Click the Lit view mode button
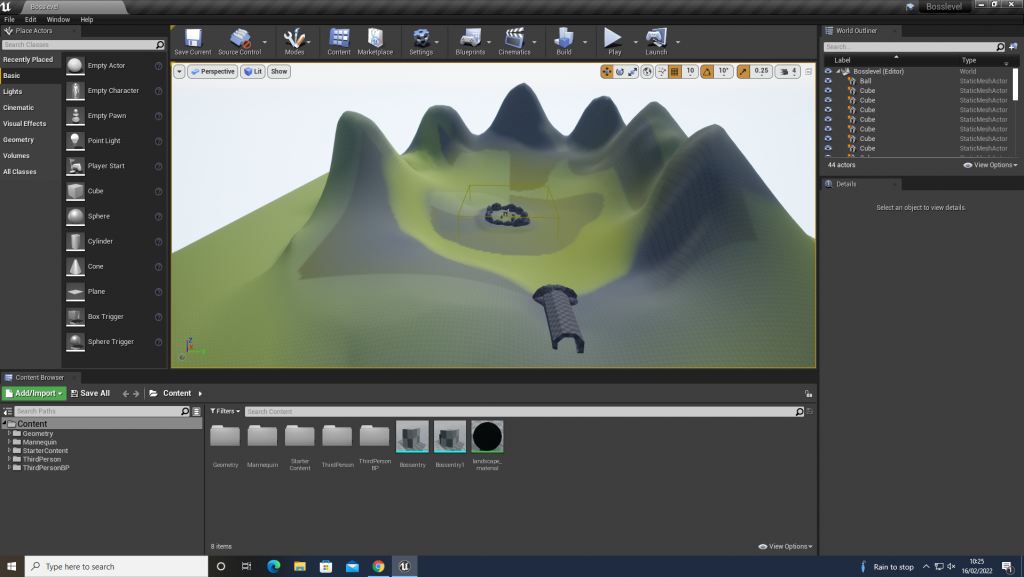1024x577 pixels. (253, 72)
